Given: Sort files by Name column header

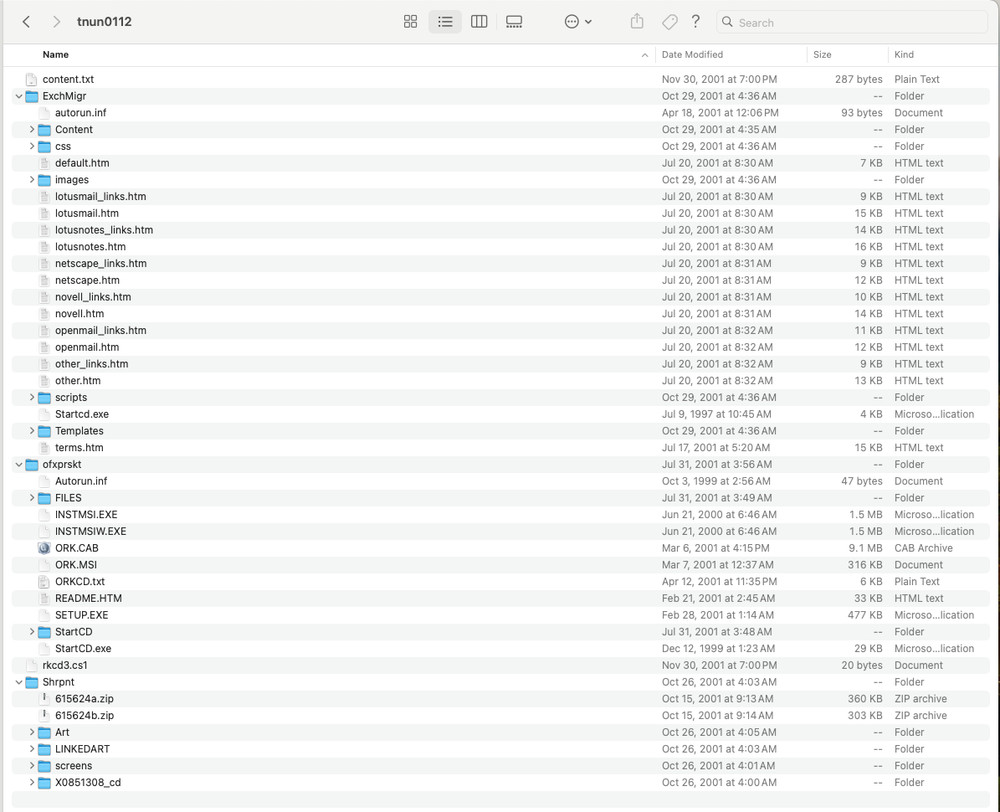Looking at the screenshot, I should coord(56,55).
